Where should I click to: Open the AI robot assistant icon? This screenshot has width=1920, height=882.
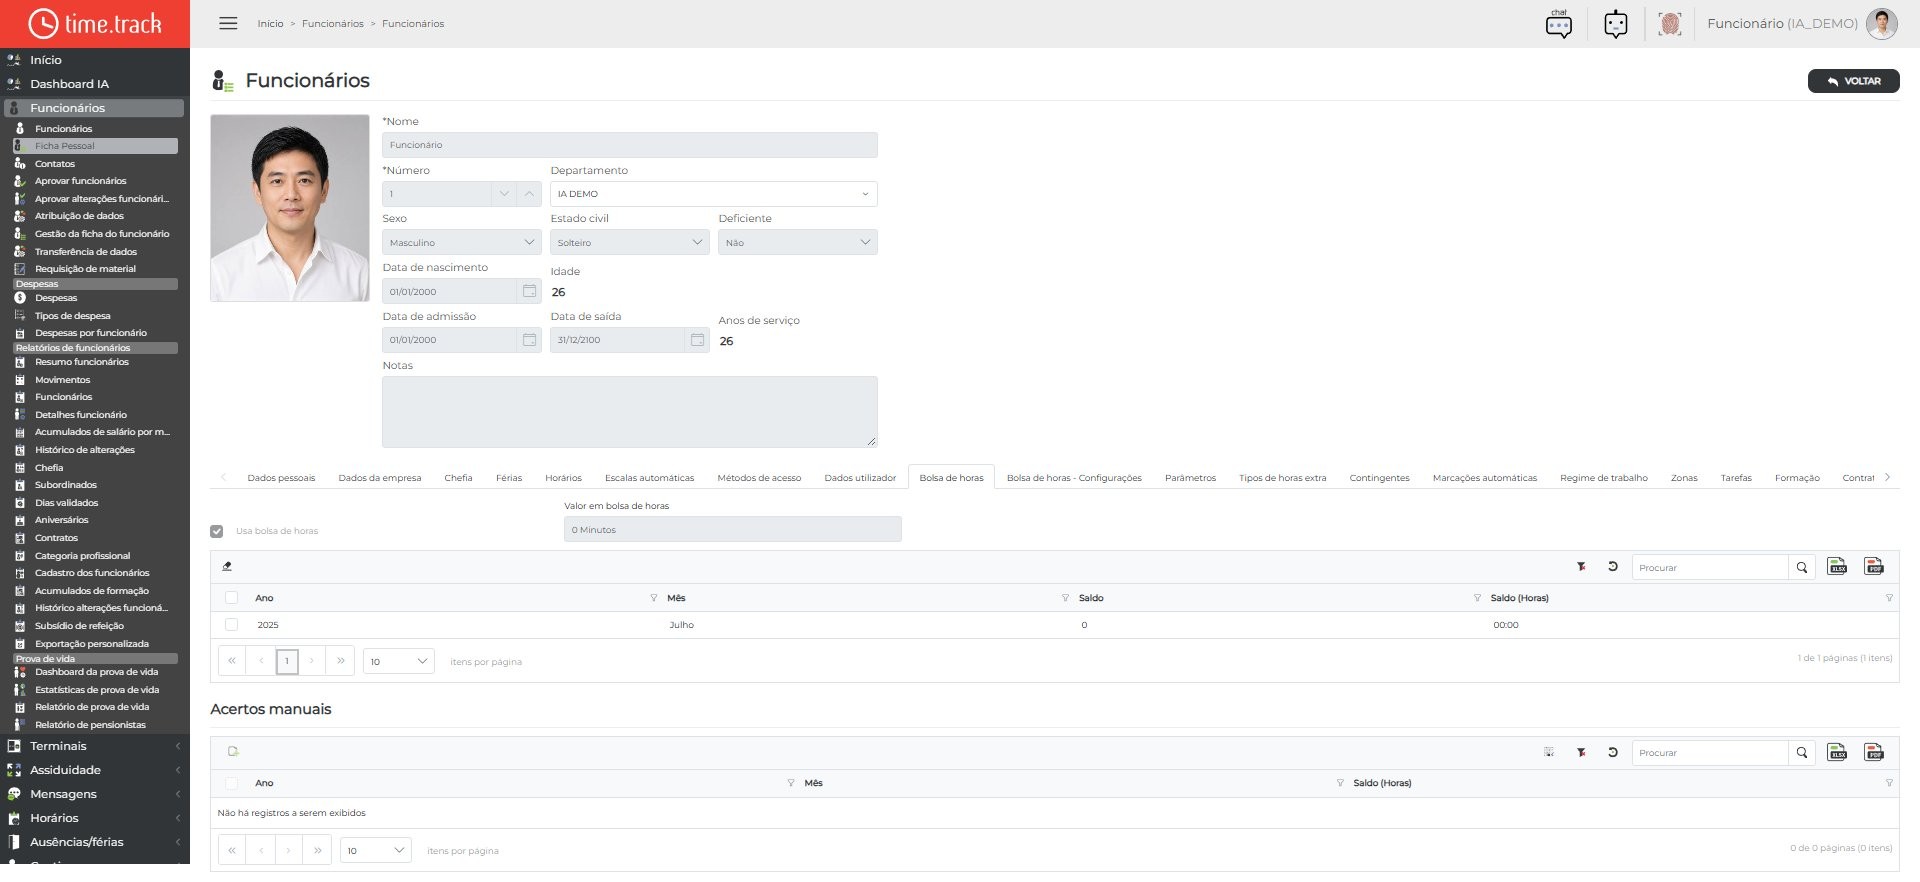1615,24
